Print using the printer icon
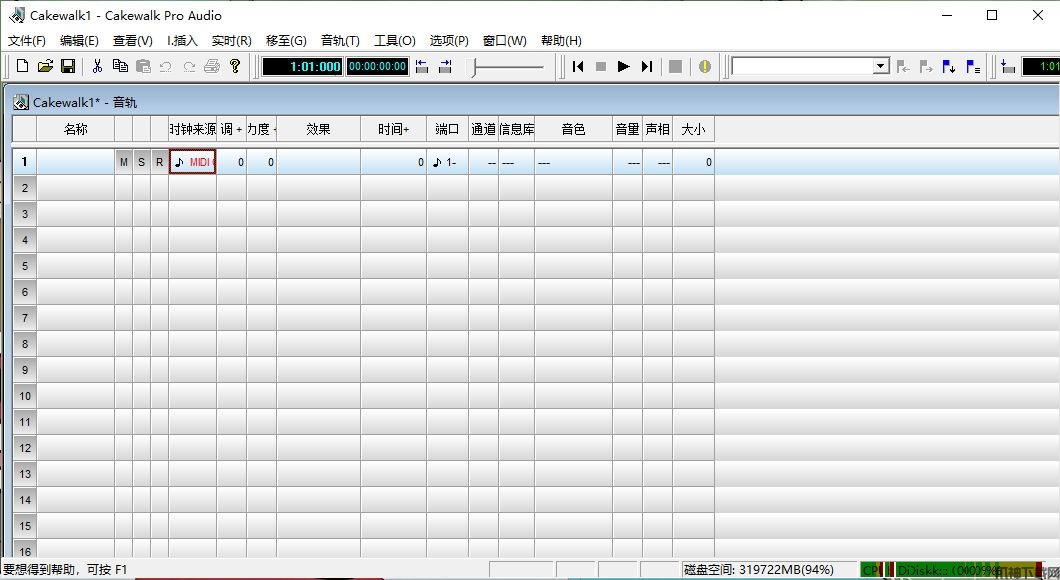The image size is (1060, 580). point(212,66)
